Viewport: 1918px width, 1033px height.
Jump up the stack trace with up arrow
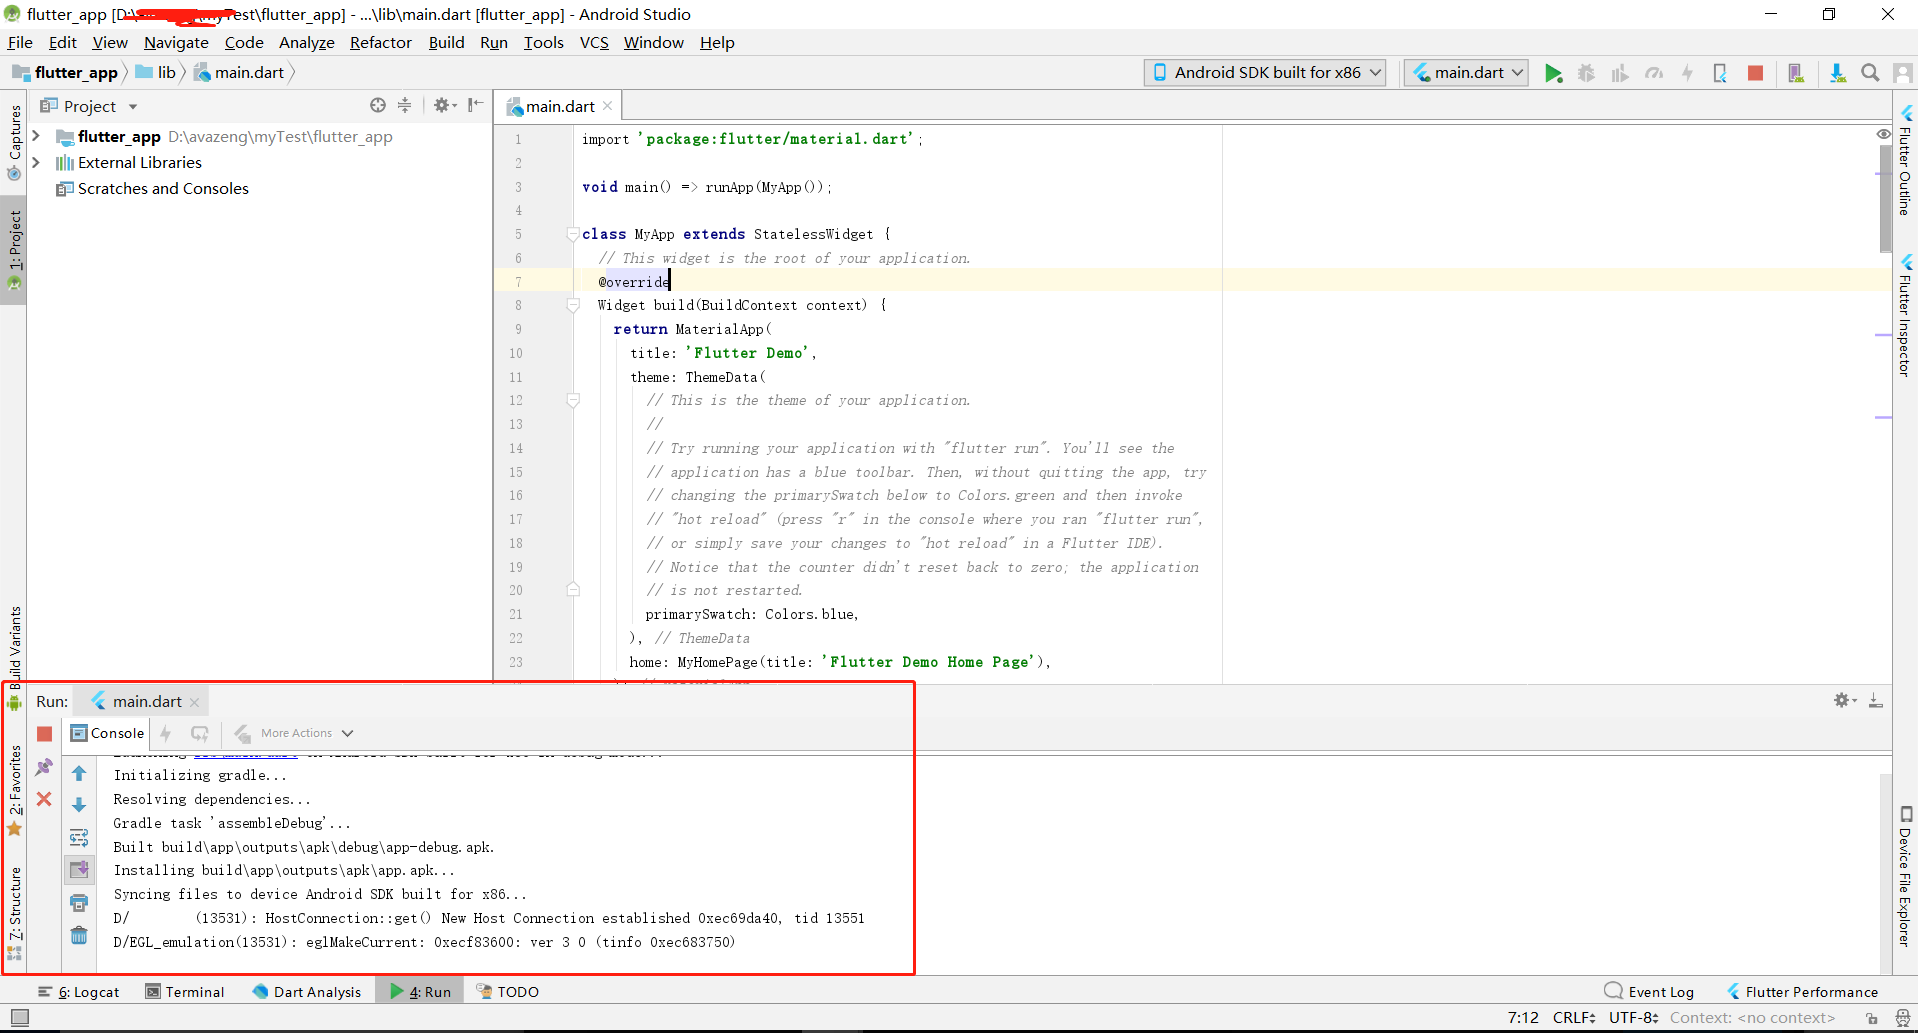click(x=79, y=773)
